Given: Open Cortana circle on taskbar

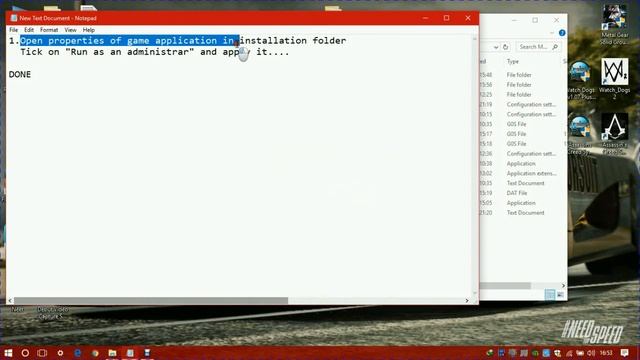Looking at the screenshot, I should click(25, 353).
